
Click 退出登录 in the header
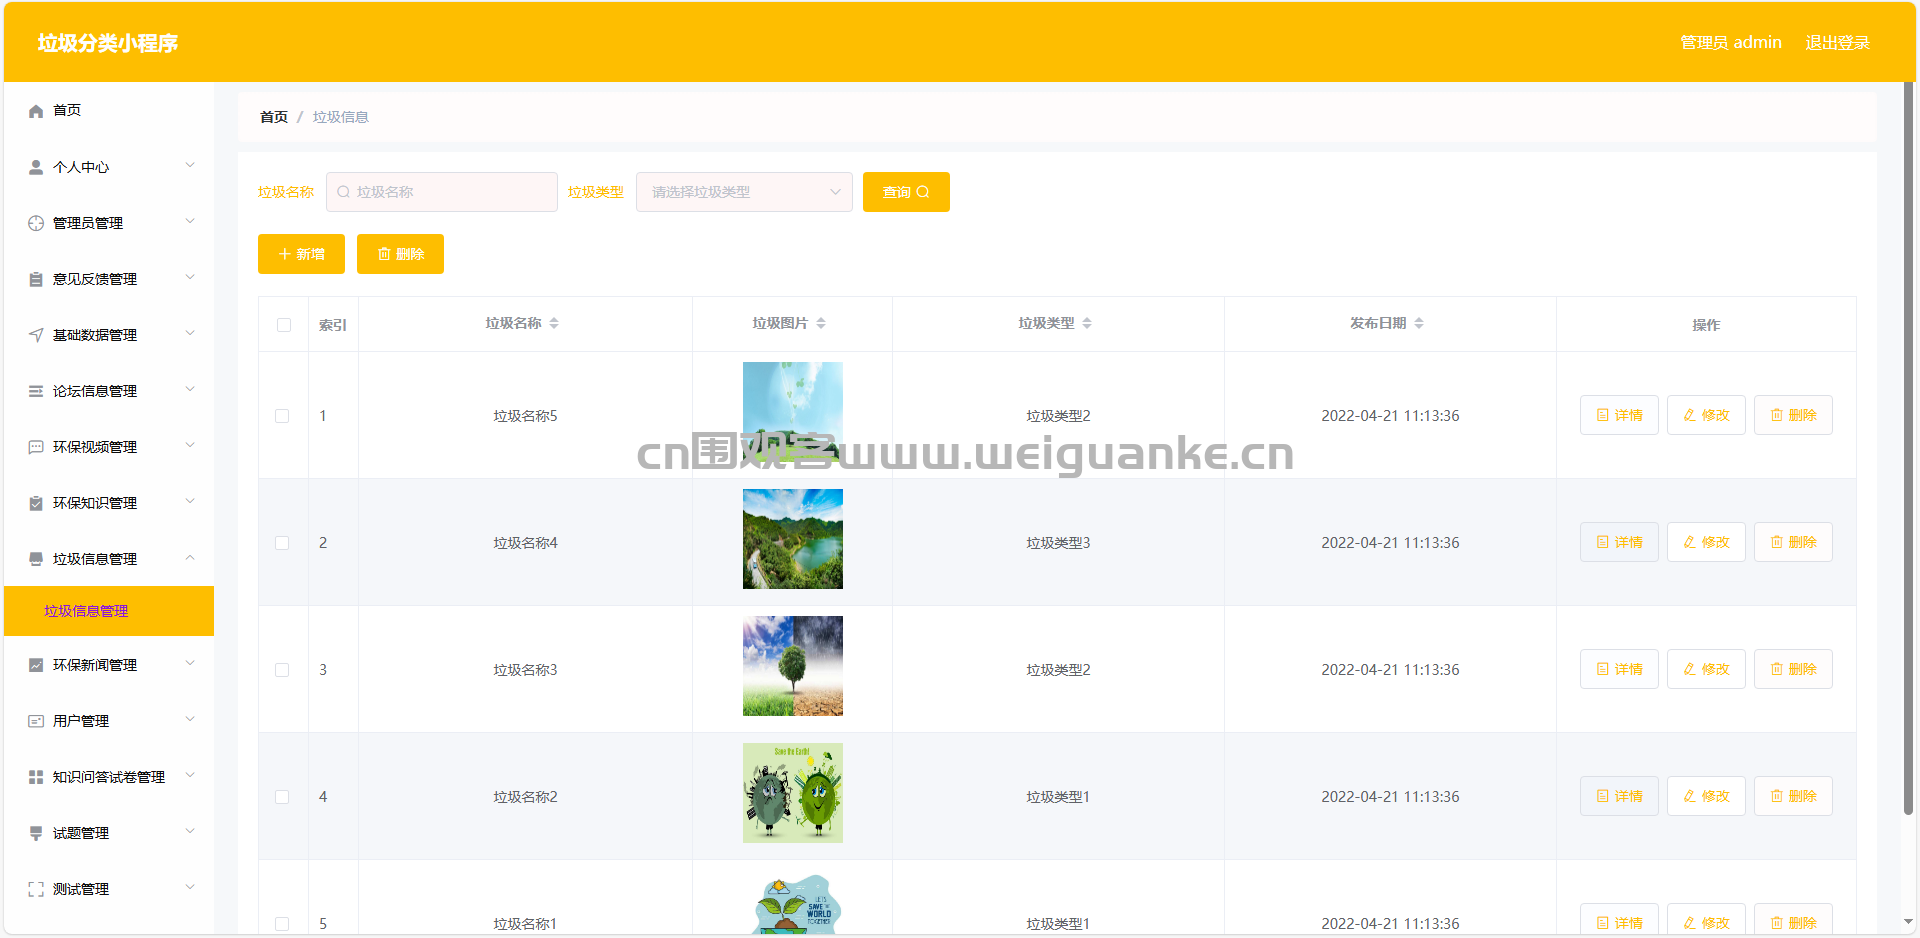(1837, 42)
